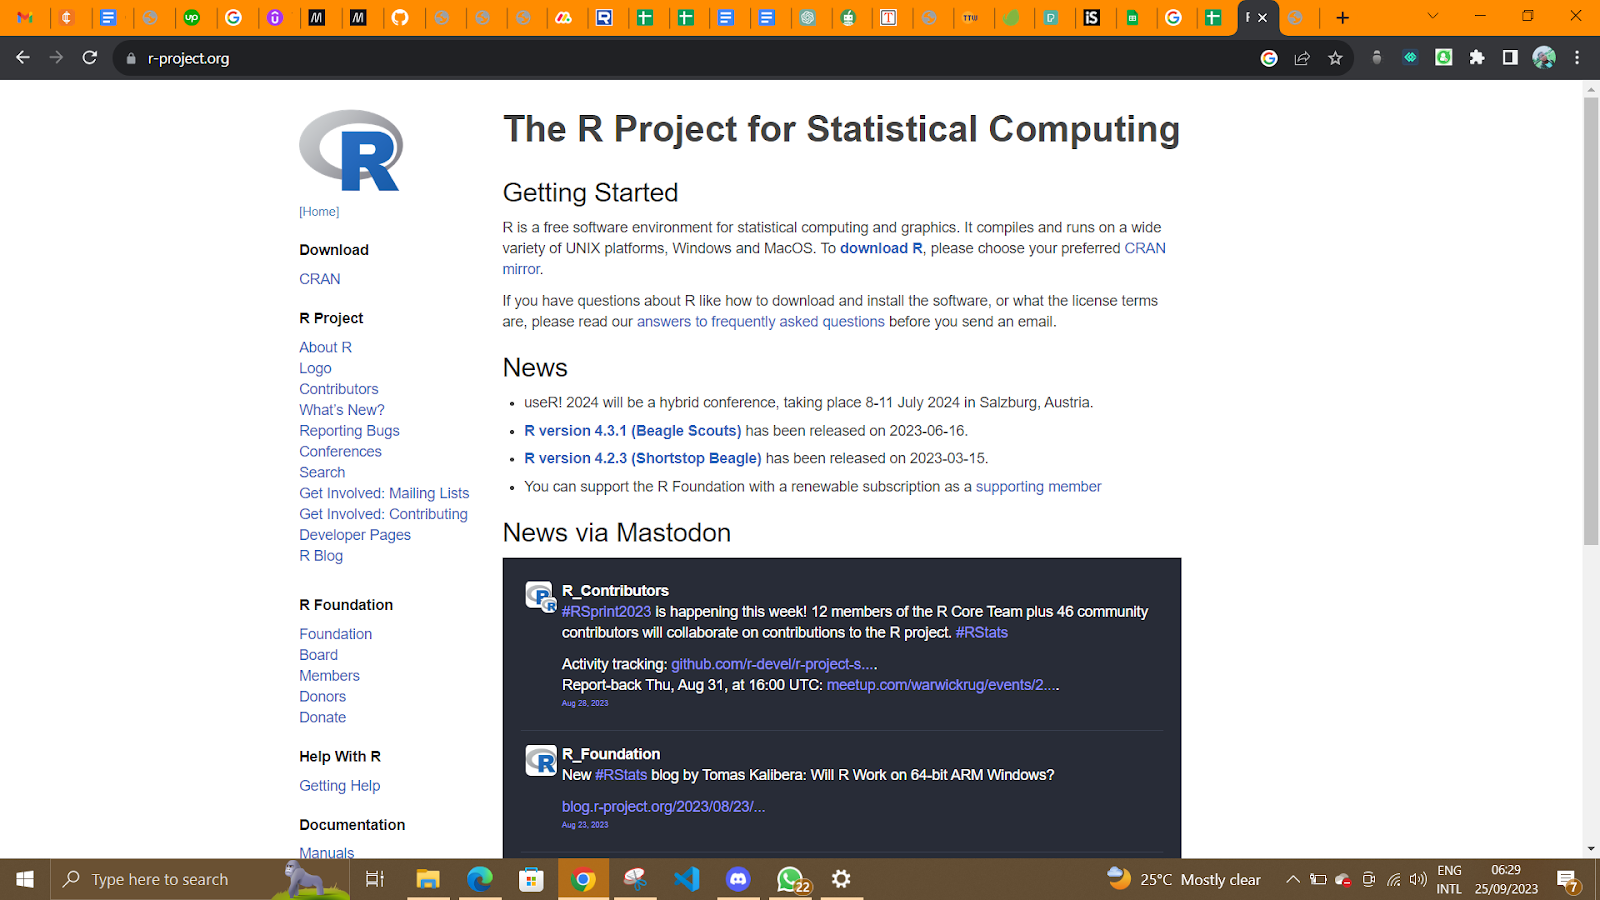Switch to the Upwork tab
The height and width of the screenshot is (900, 1600).
point(192,17)
